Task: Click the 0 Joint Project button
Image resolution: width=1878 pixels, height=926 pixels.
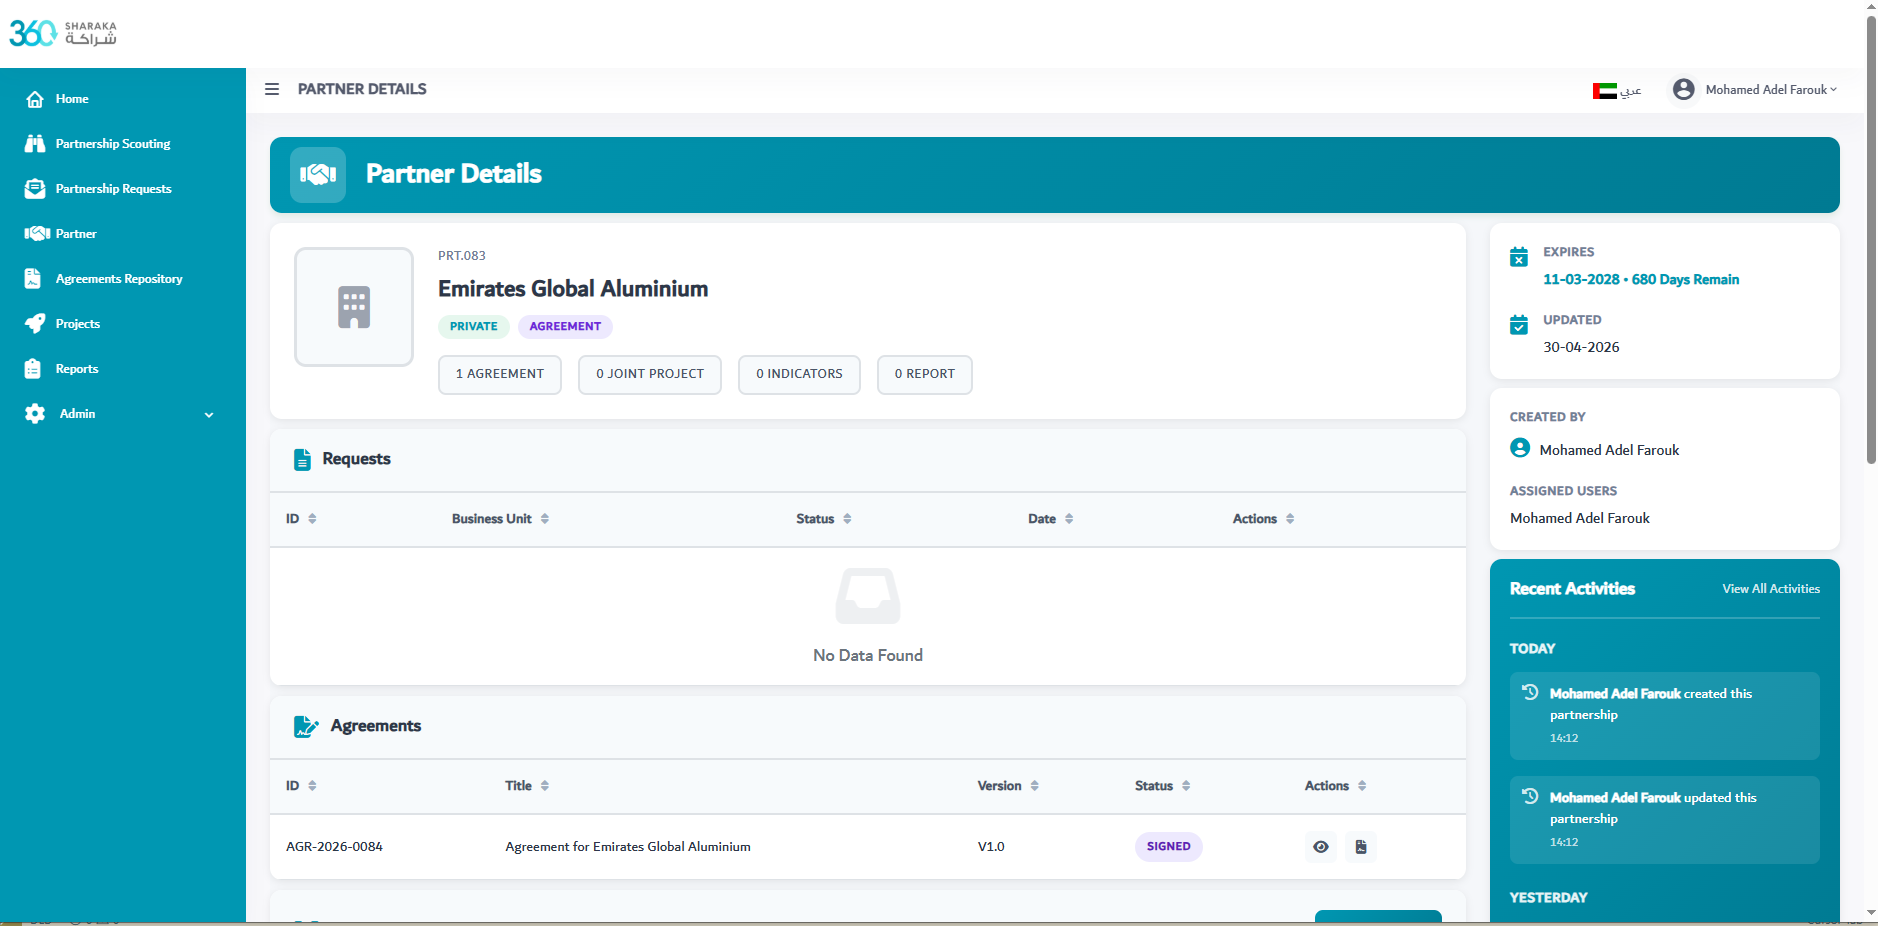Action: coord(650,375)
